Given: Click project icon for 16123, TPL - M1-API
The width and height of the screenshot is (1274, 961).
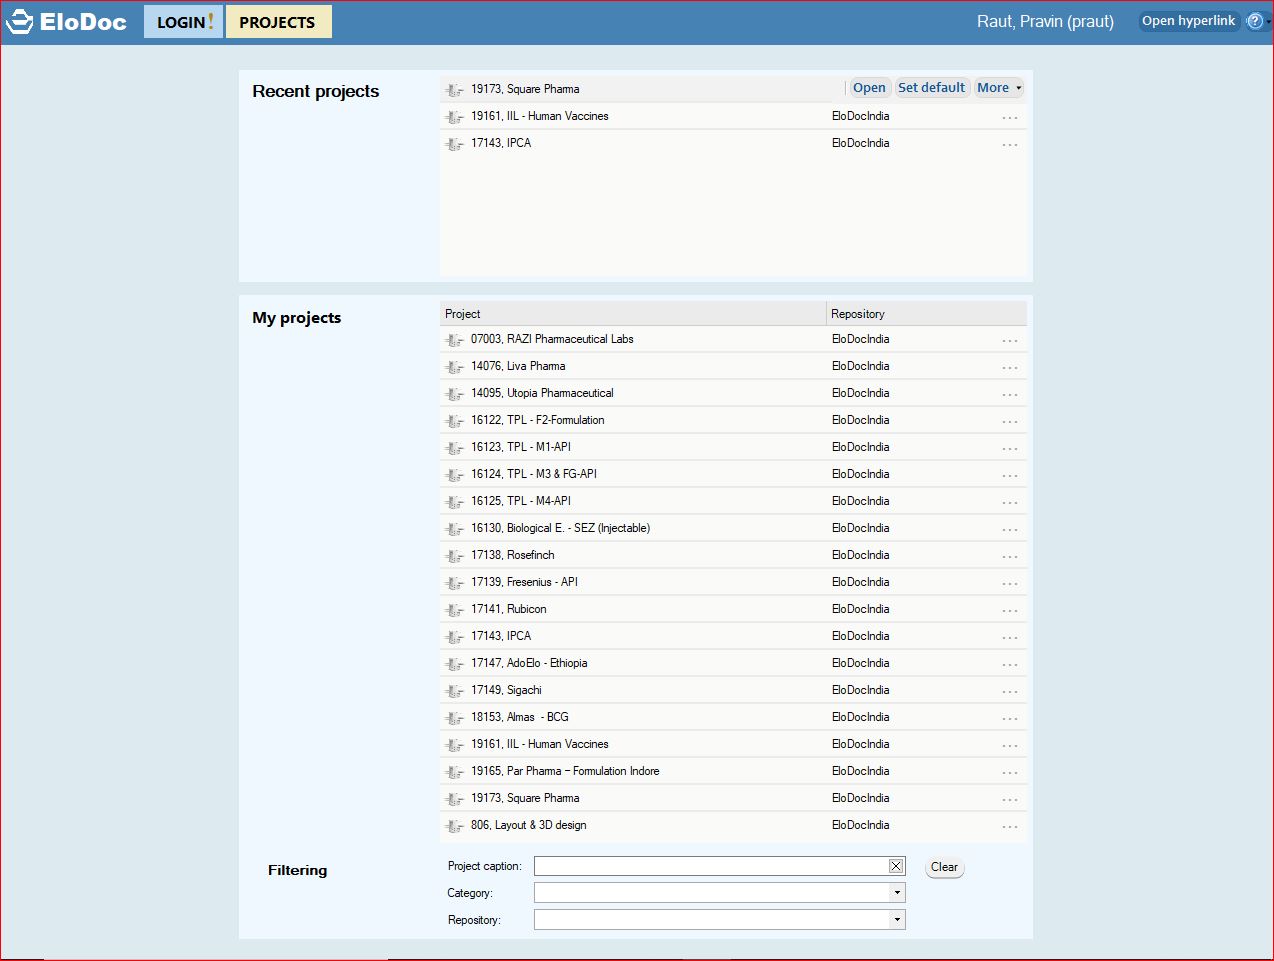Looking at the screenshot, I should coord(454,448).
